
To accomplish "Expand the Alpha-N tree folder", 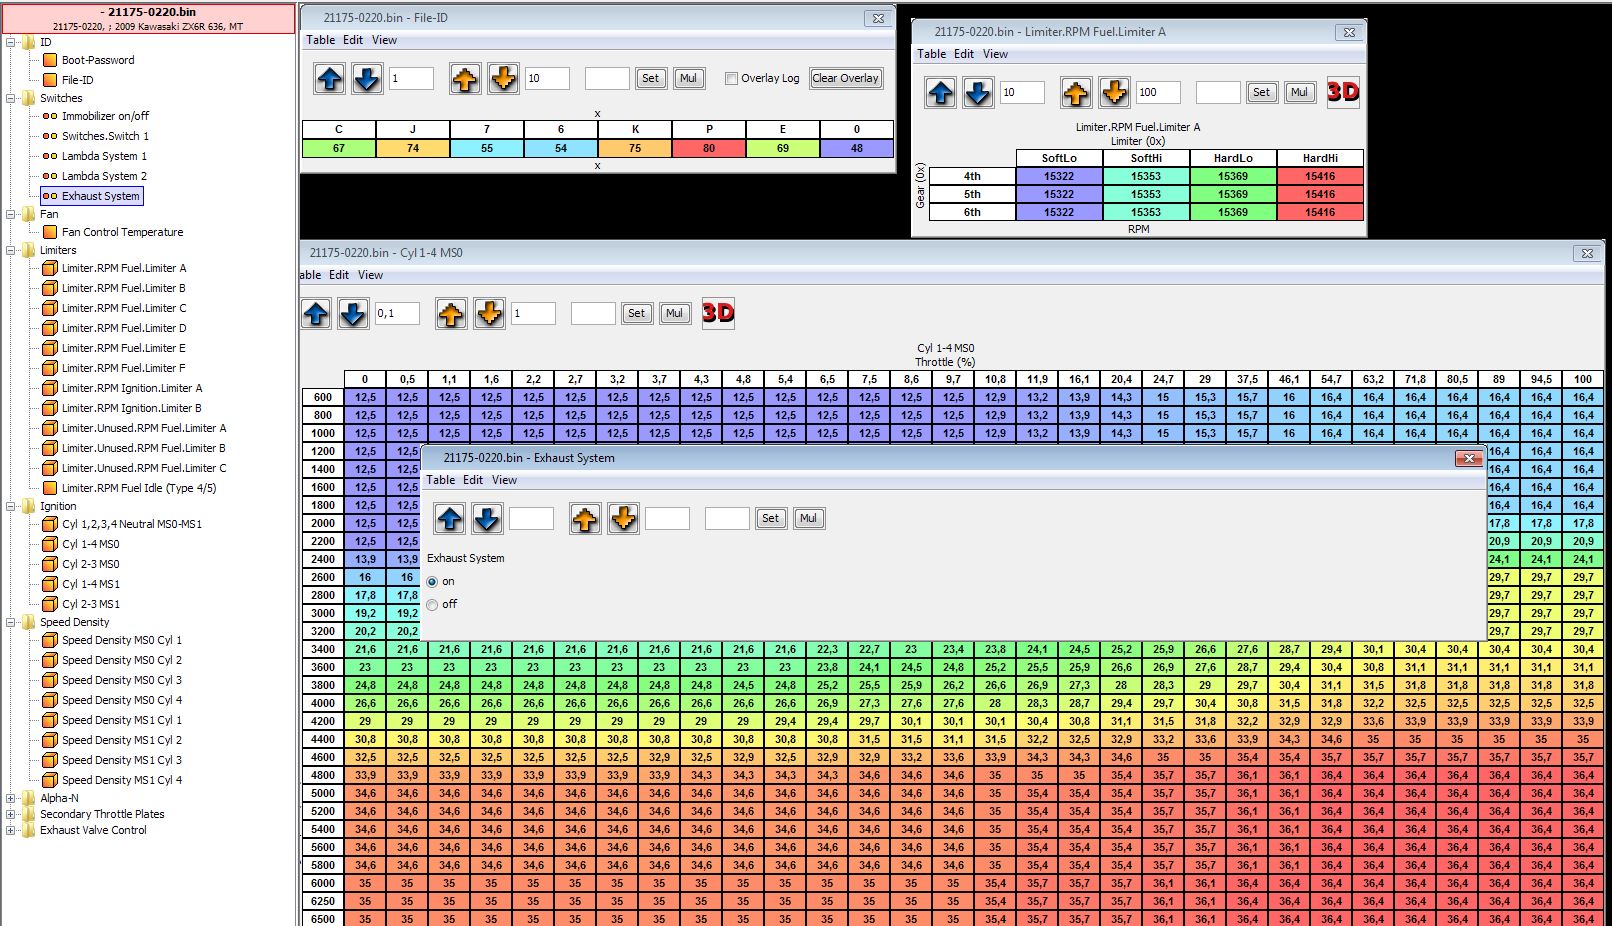I will (x=11, y=798).
